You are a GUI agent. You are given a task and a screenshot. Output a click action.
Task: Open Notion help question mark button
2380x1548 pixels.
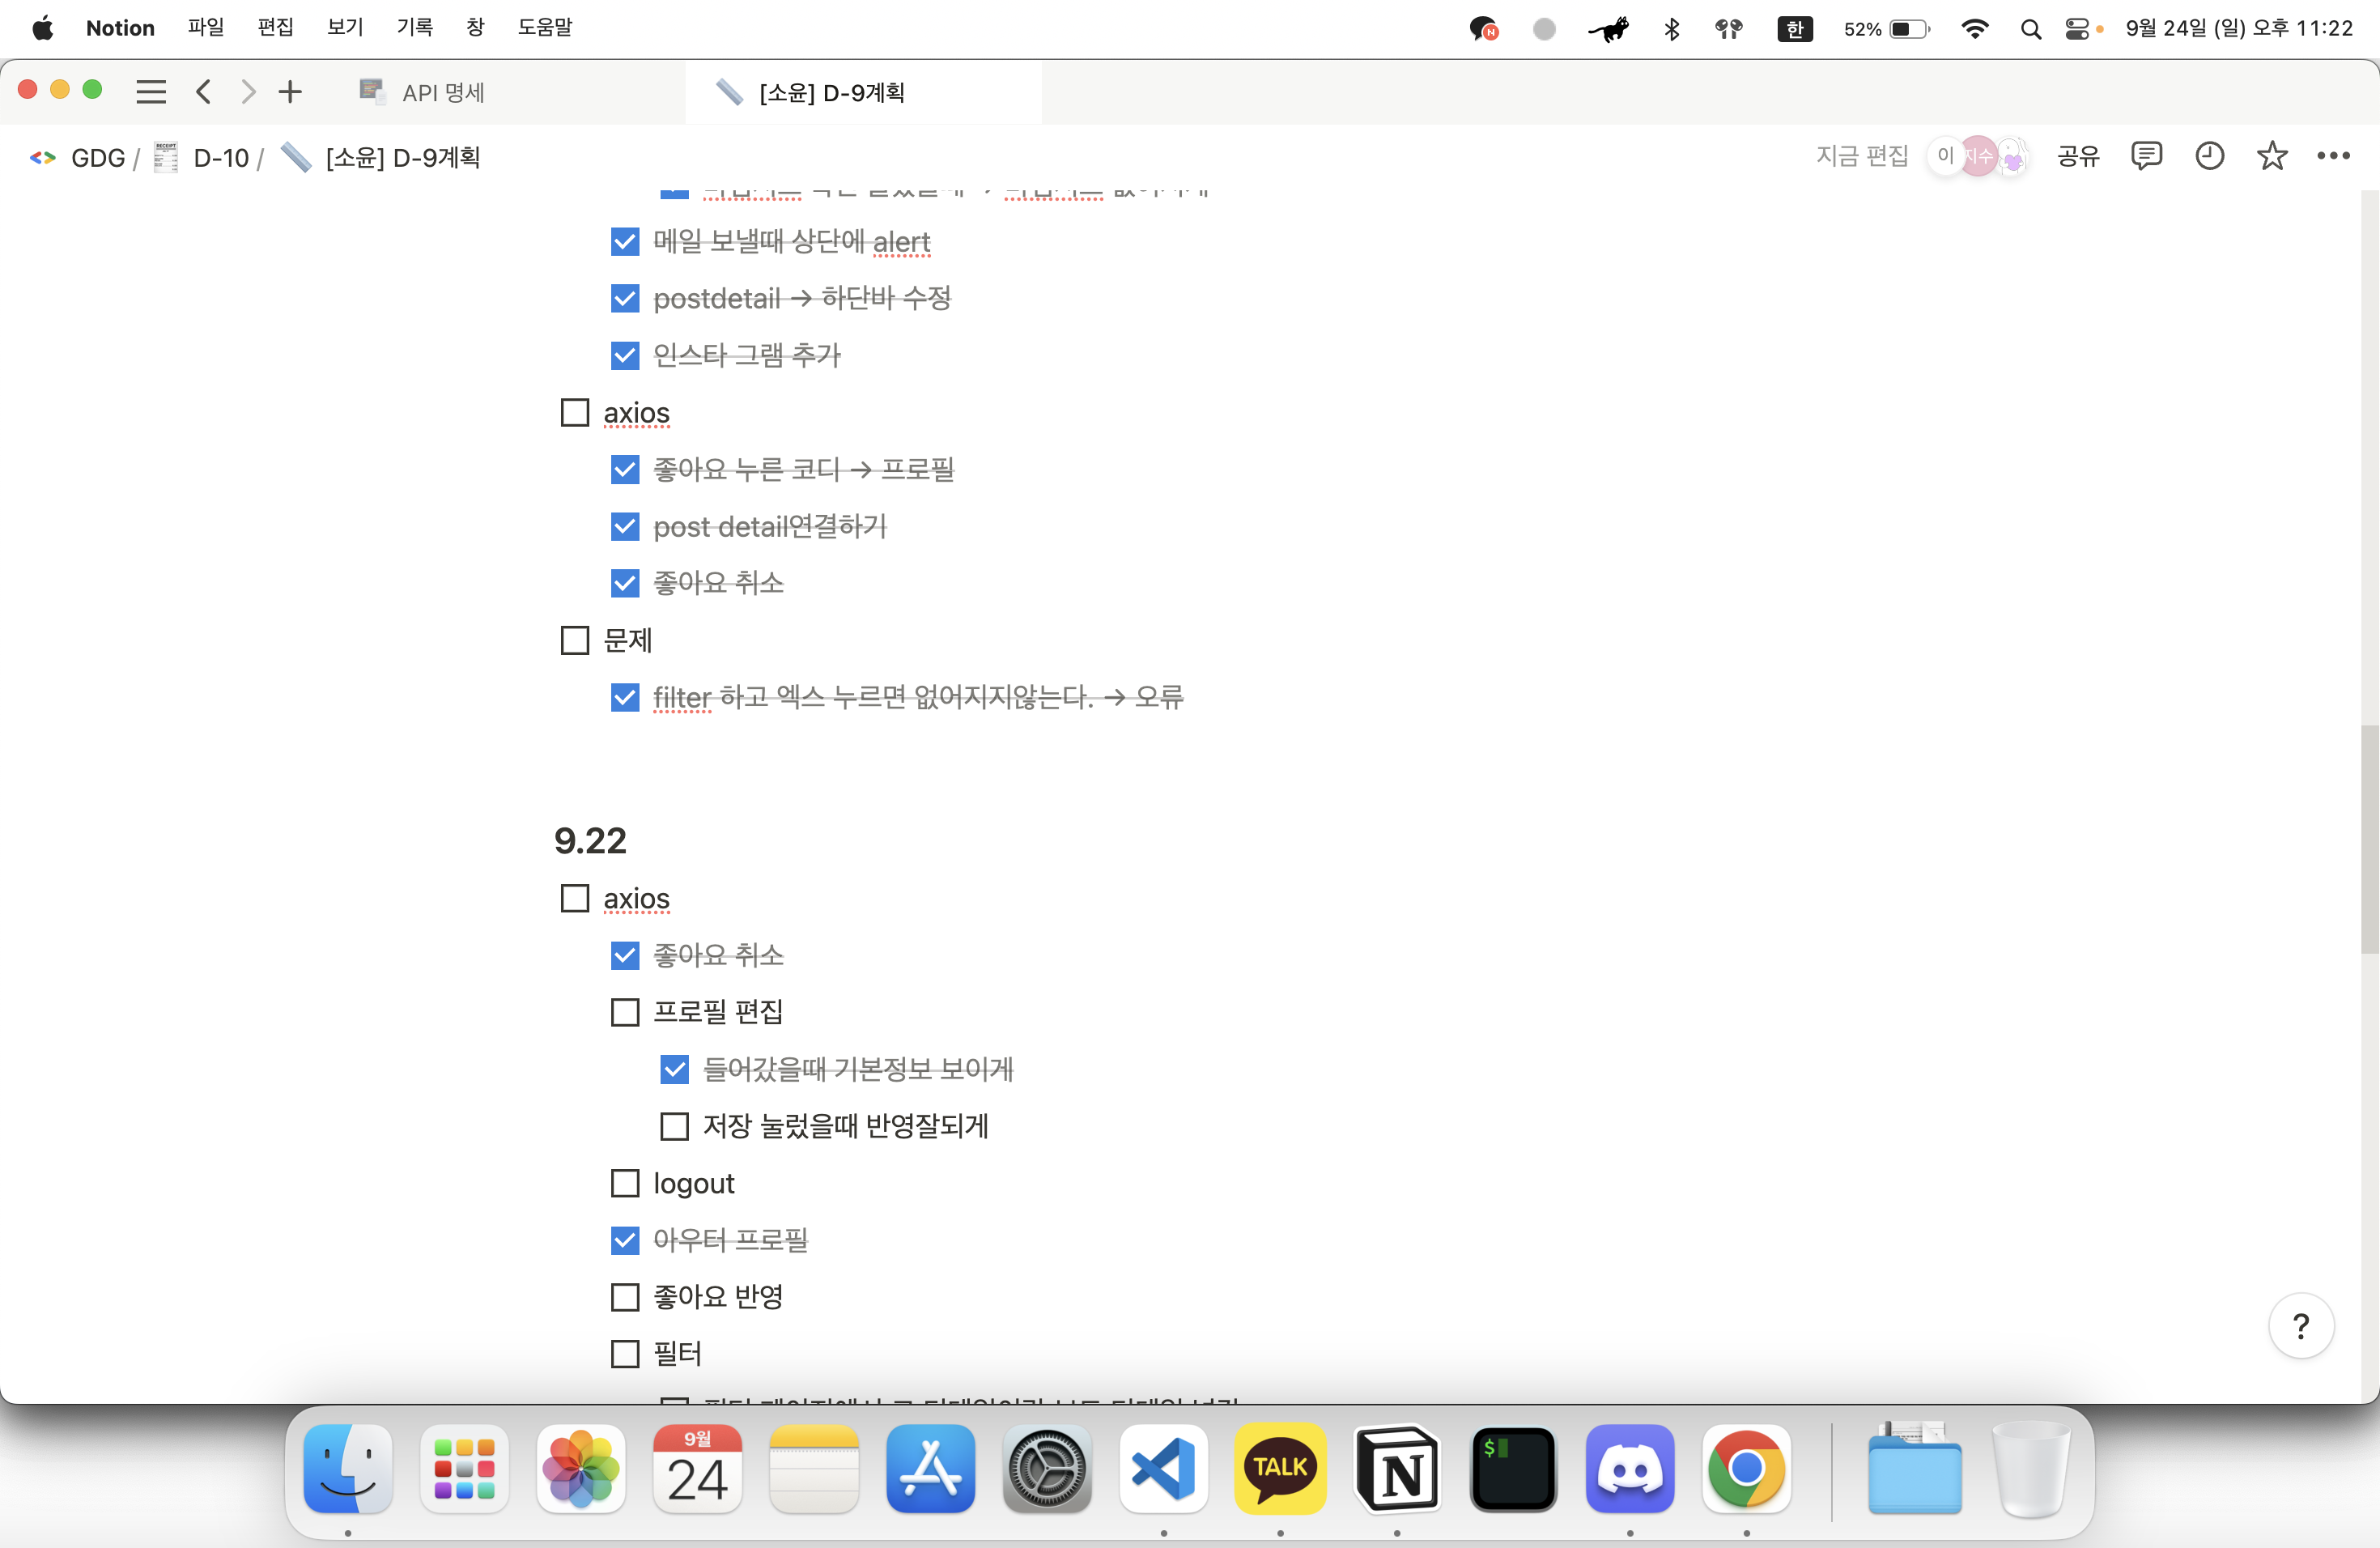(x=2301, y=1326)
